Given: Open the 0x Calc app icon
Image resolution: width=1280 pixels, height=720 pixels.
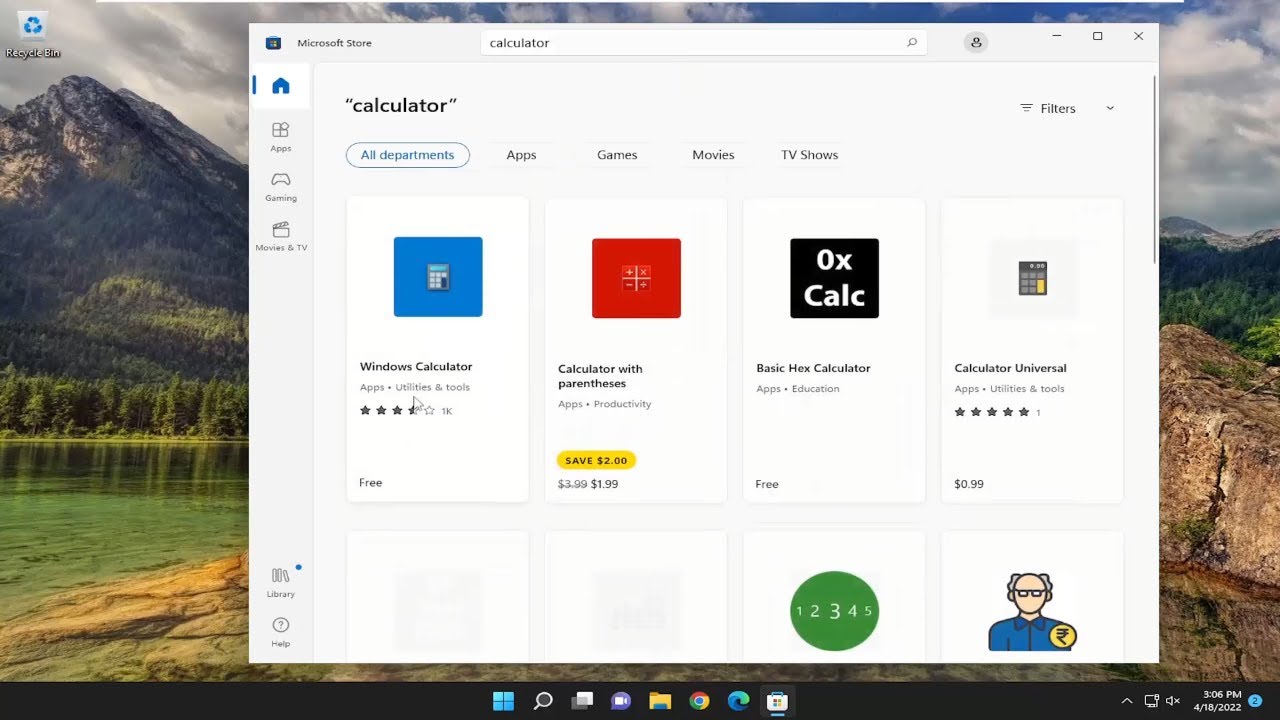Looking at the screenshot, I should tap(834, 278).
